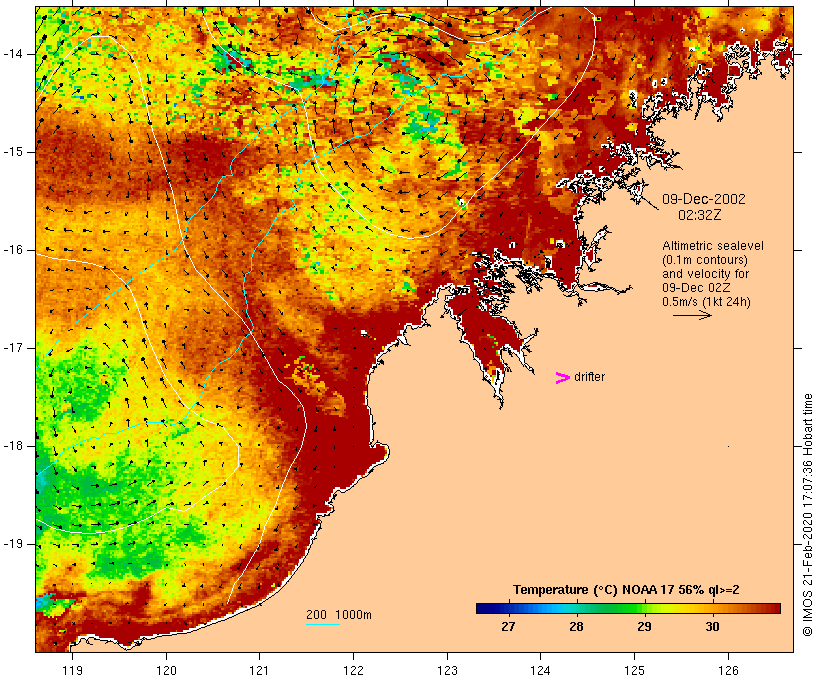Click the '09-Dec 02Z' velocity date line
Image resolution: width=820 pixels, height=680 pixels.
tap(696, 288)
